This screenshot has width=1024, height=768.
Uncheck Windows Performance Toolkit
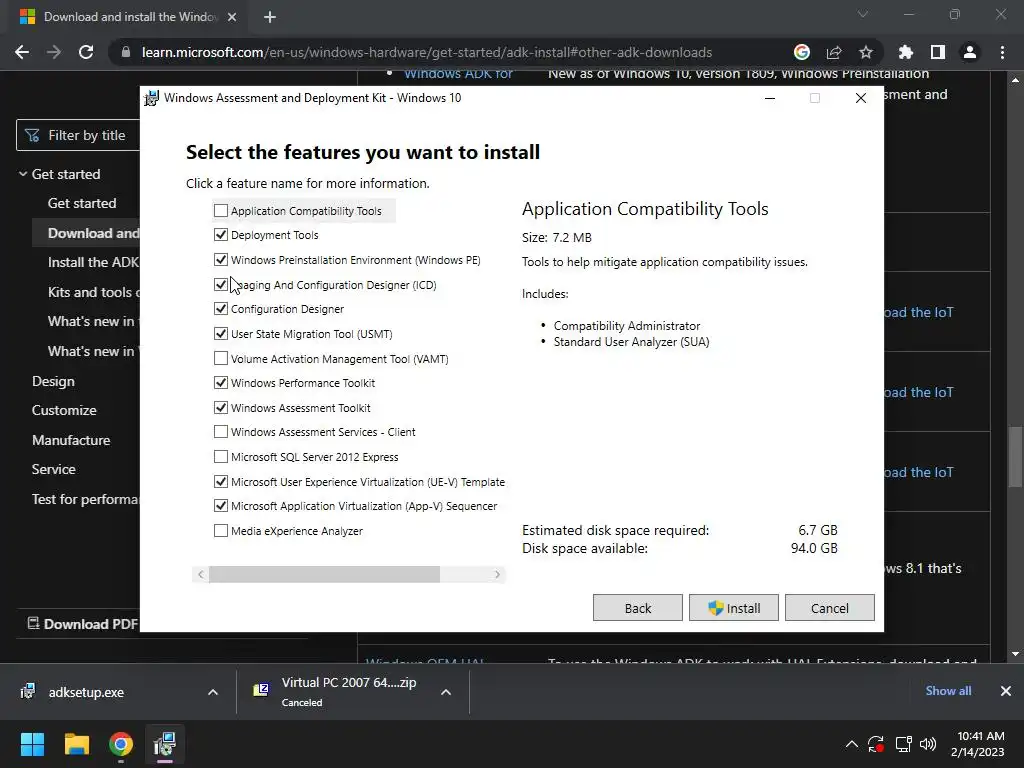coord(221,382)
